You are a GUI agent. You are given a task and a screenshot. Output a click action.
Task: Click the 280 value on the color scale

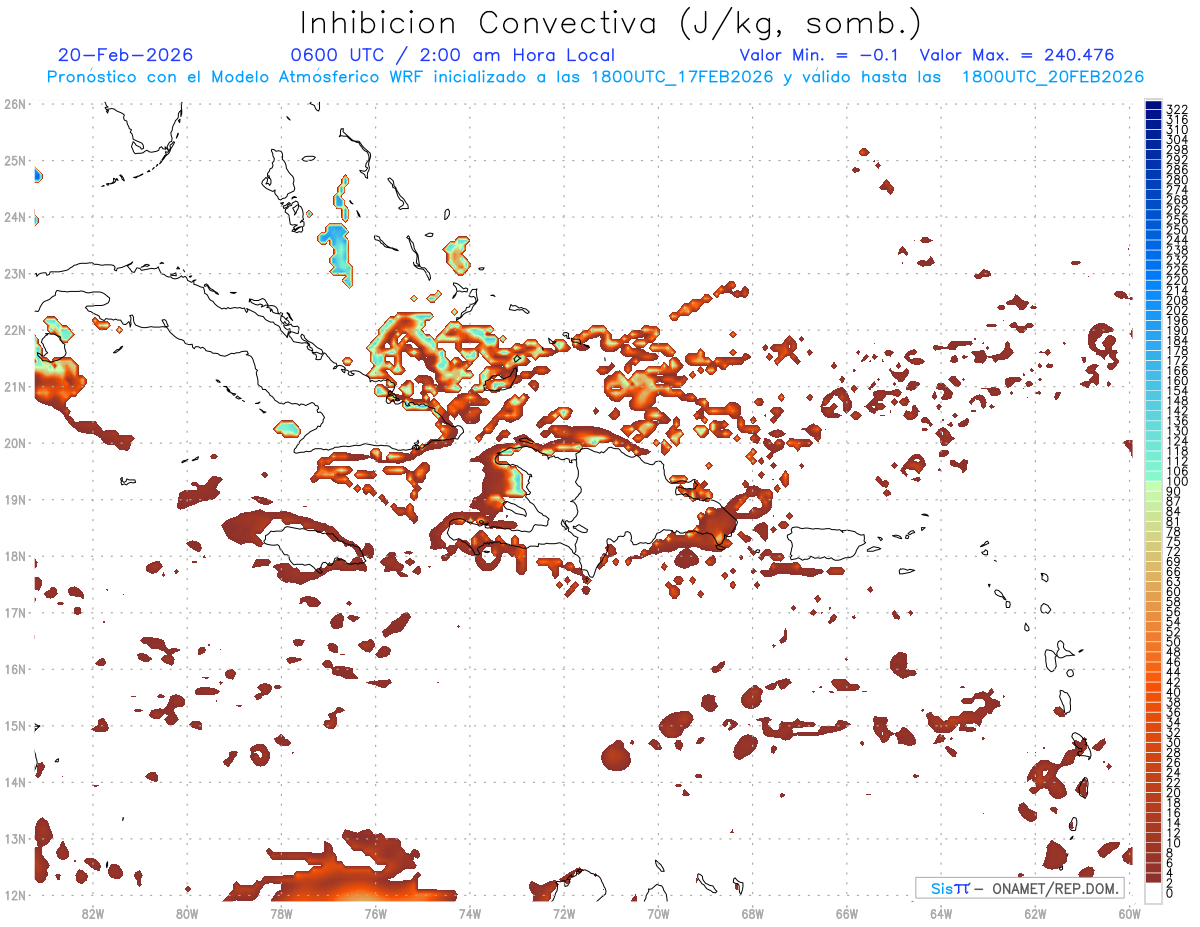1176,180
